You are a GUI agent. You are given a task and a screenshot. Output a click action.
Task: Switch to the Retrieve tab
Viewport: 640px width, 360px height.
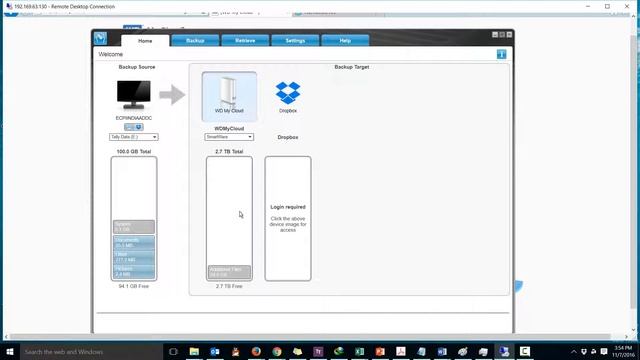pyautogui.click(x=245, y=40)
